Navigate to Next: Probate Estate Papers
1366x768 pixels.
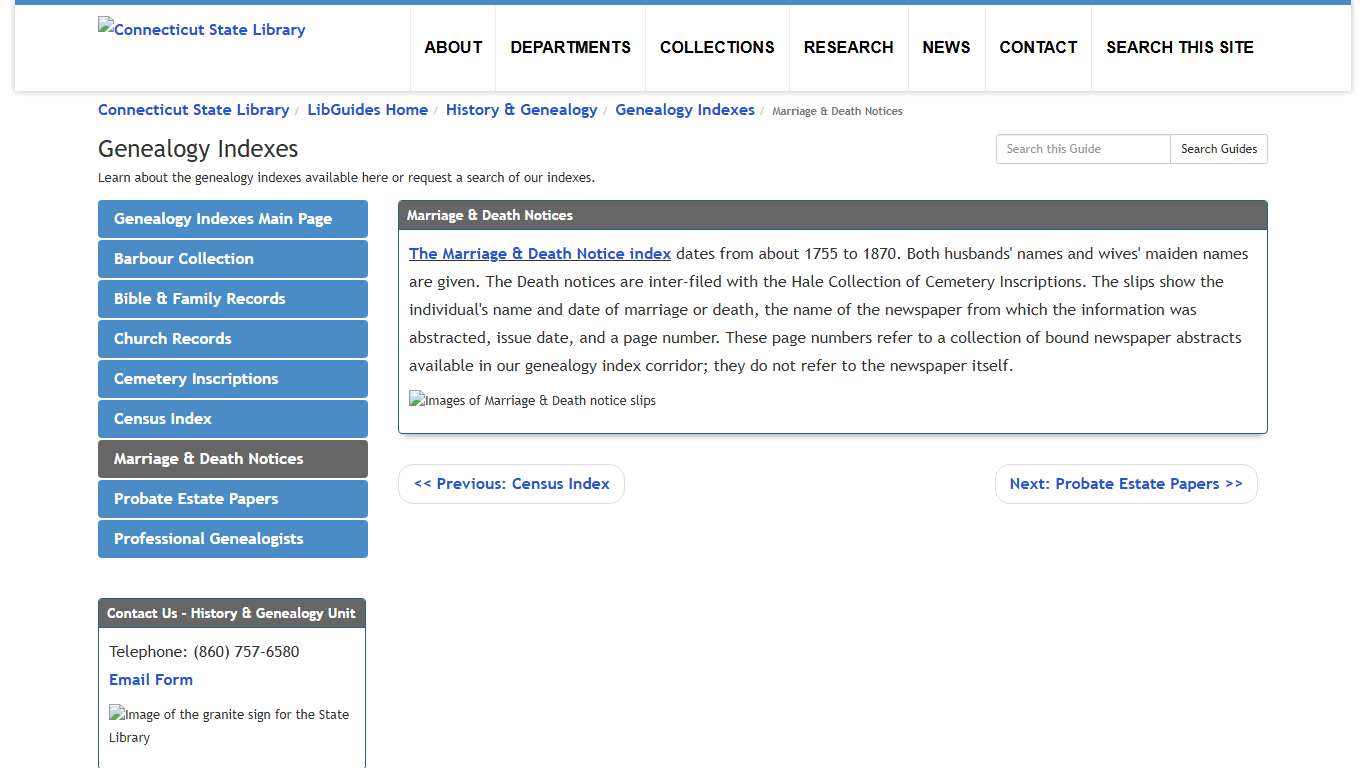tap(1126, 483)
